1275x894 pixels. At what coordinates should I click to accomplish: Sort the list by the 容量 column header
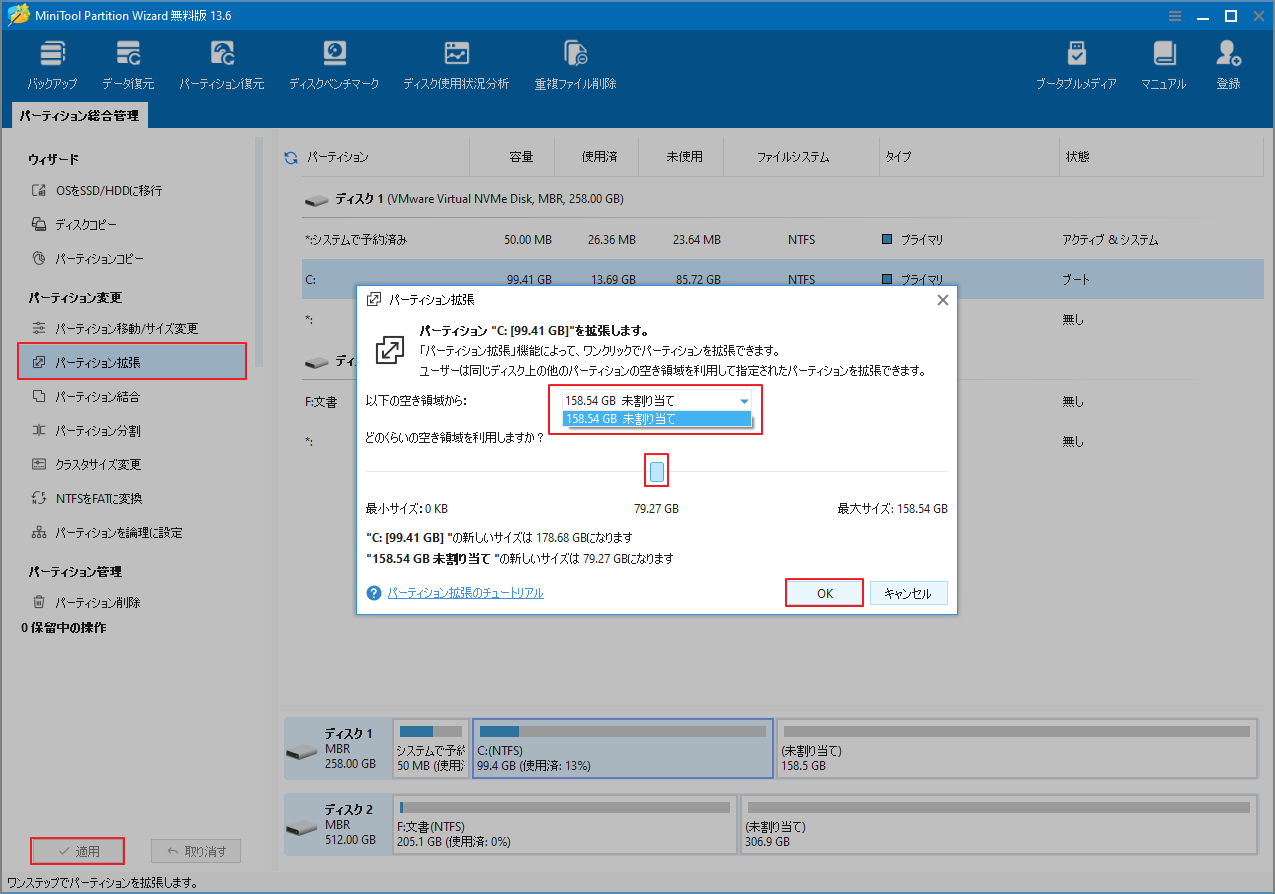tap(521, 157)
